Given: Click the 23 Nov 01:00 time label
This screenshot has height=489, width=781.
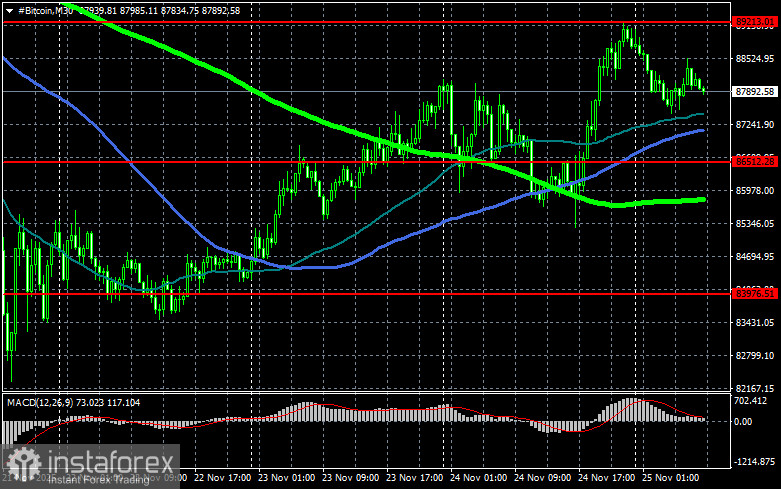Looking at the screenshot, I should coord(286,478).
